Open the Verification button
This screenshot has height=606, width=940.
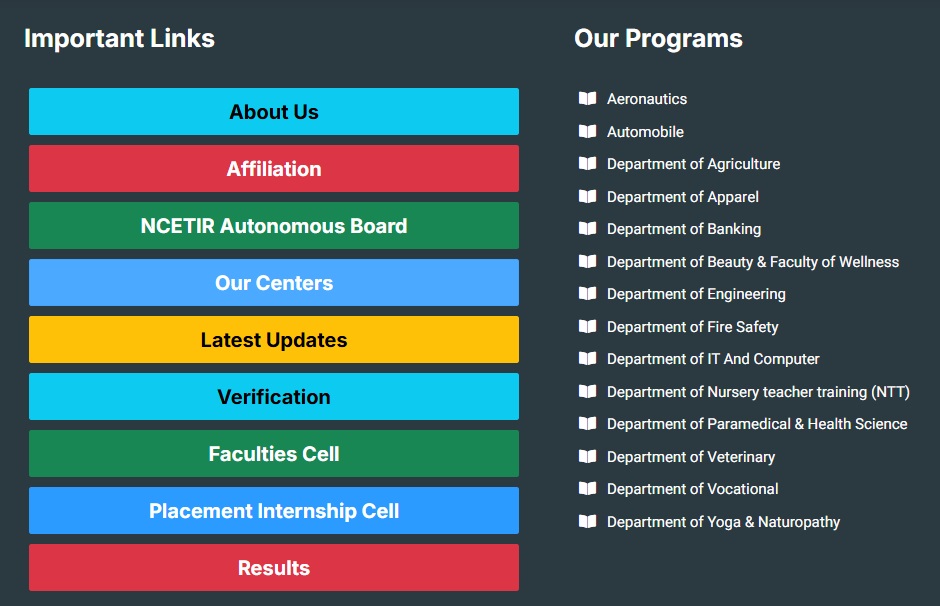point(274,396)
